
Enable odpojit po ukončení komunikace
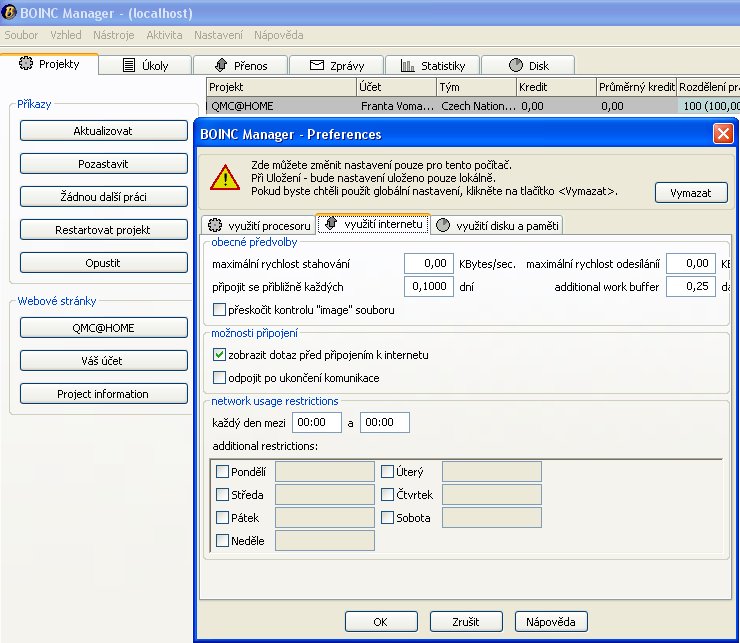pos(219,378)
